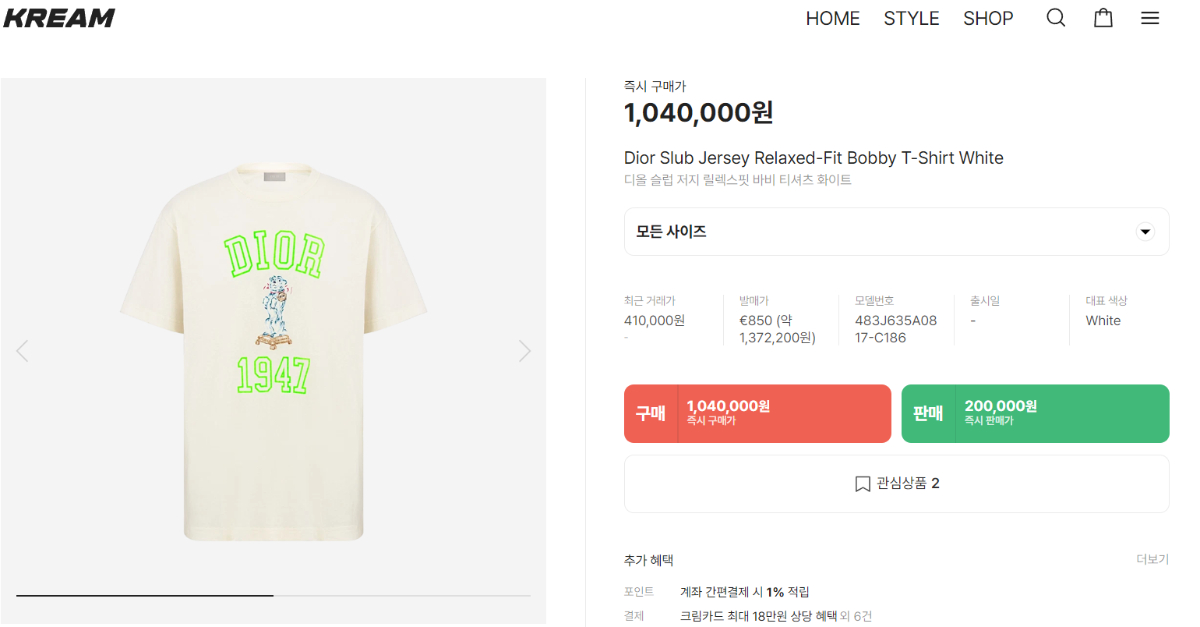The image size is (1200, 627).
Task: Open the STYLE menu
Action: [911, 18]
